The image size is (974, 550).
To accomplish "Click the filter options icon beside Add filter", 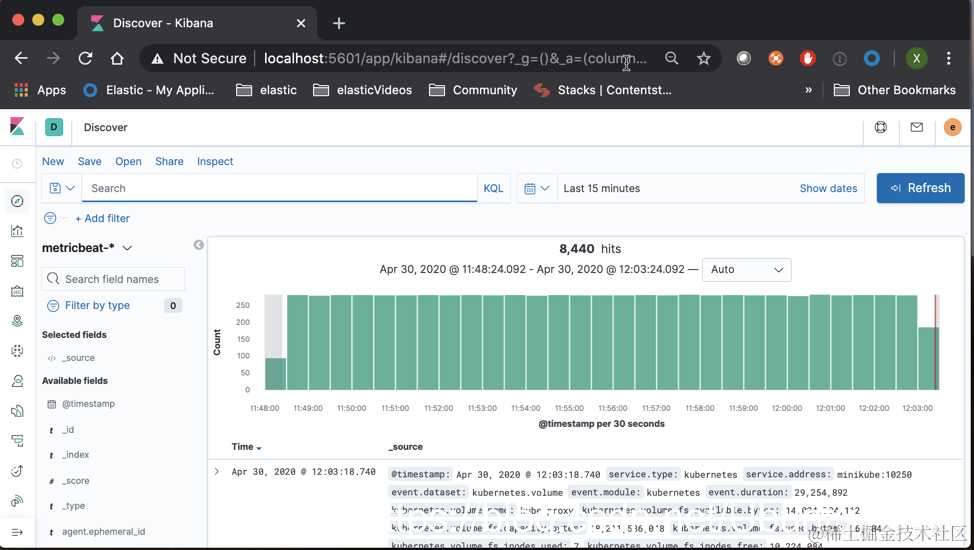I will click(x=50, y=218).
